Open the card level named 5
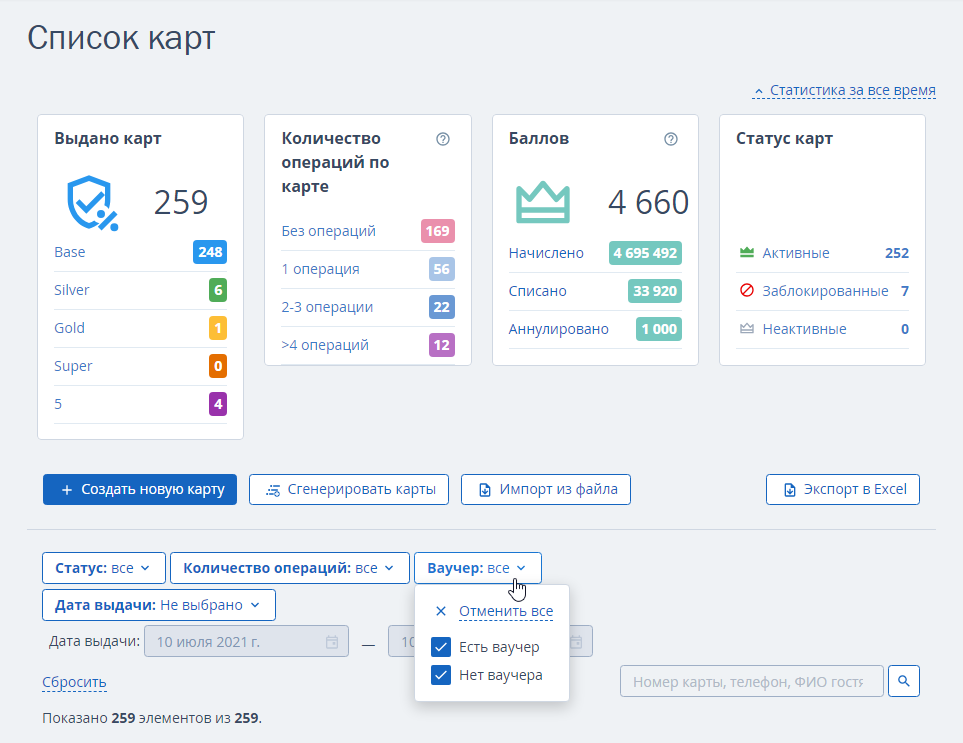The image size is (963, 743). point(58,404)
